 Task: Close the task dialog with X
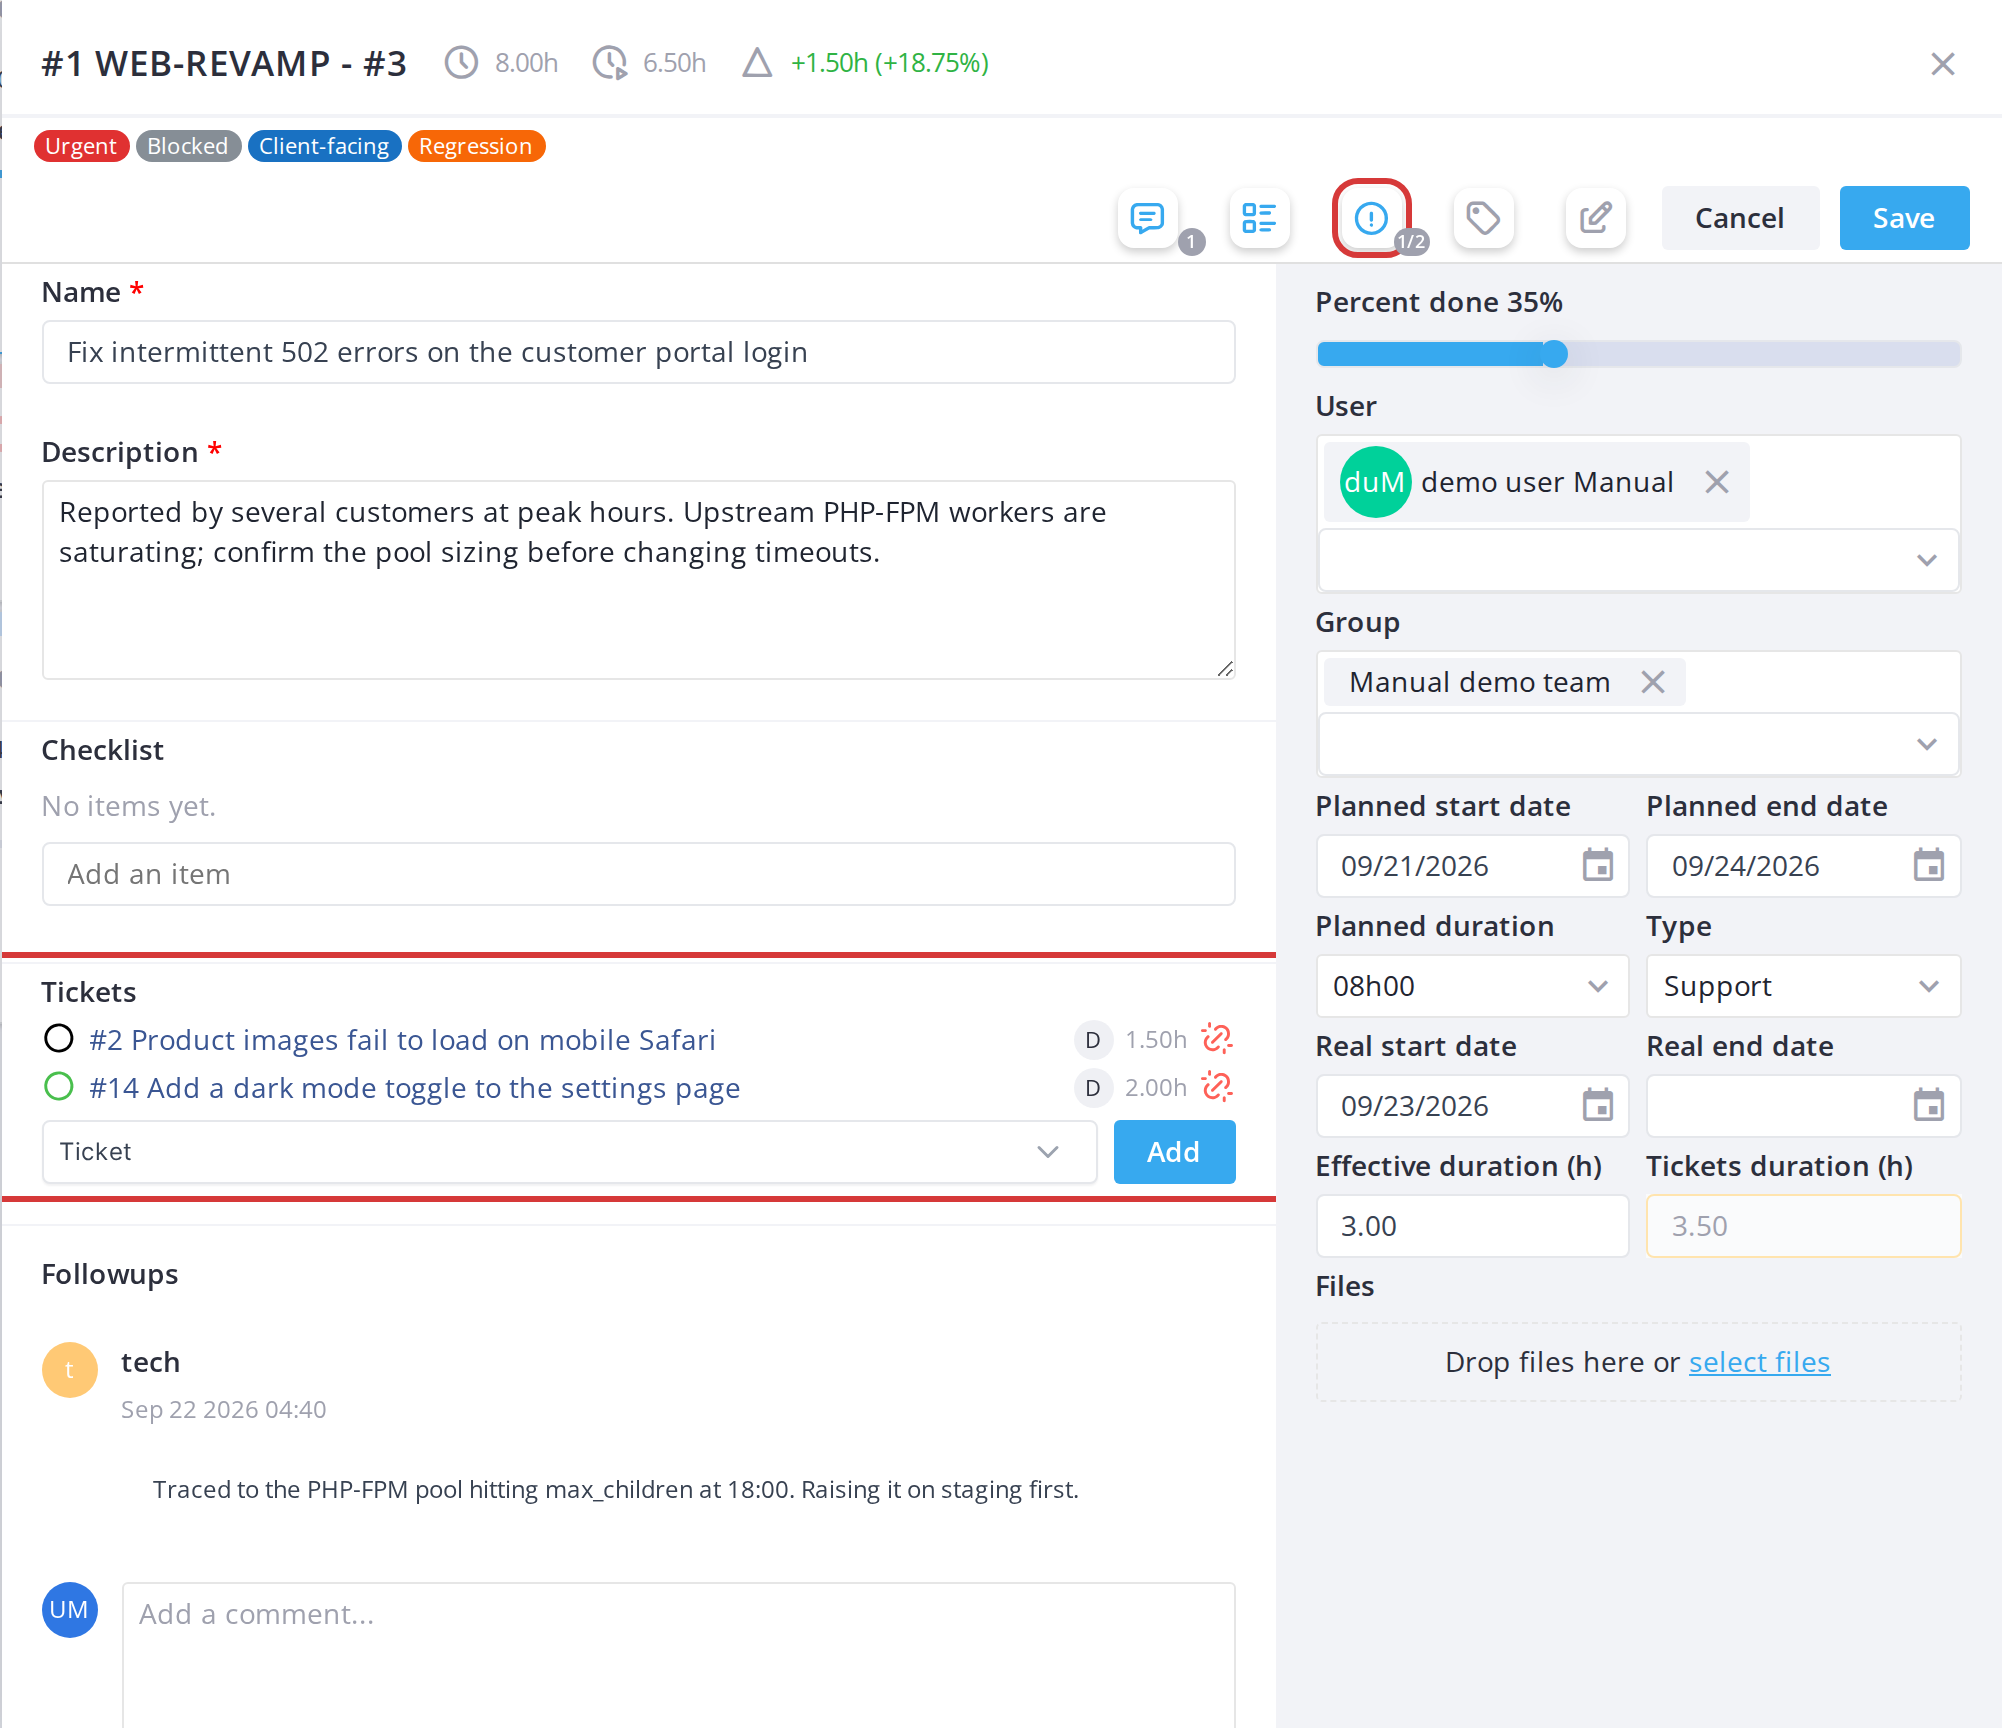tap(1943, 64)
